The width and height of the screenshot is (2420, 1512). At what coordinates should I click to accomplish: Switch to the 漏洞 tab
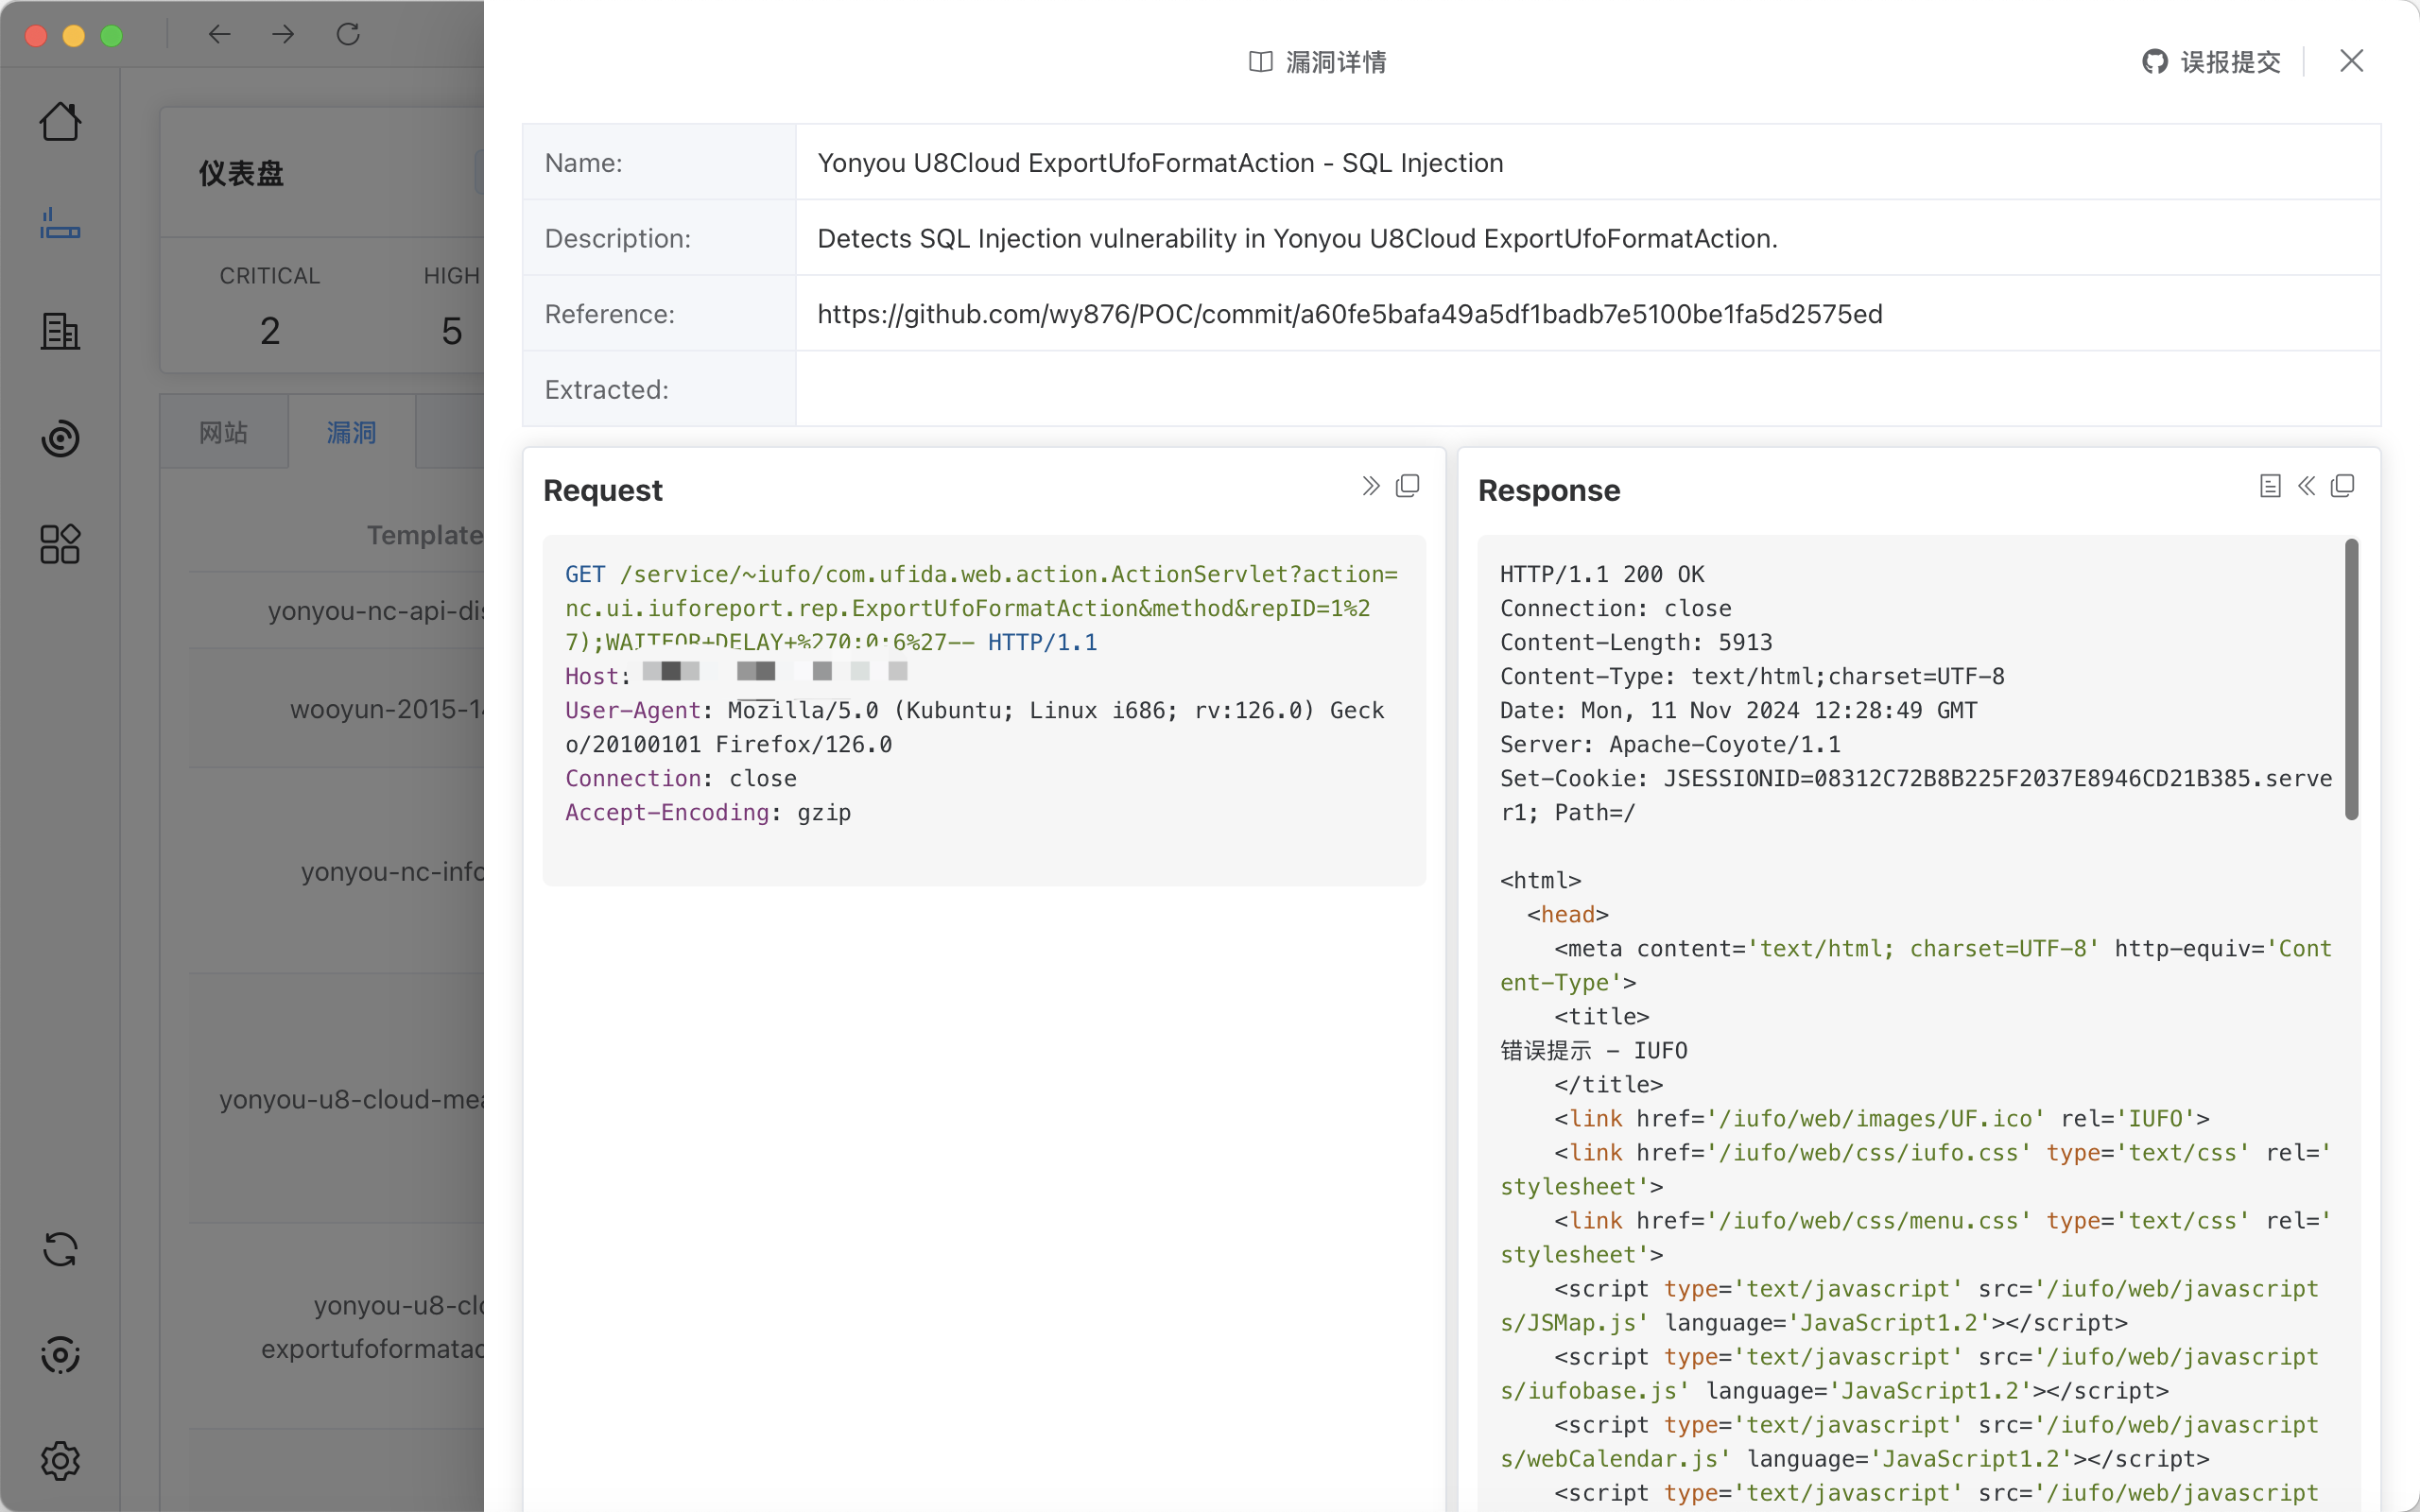point(351,432)
